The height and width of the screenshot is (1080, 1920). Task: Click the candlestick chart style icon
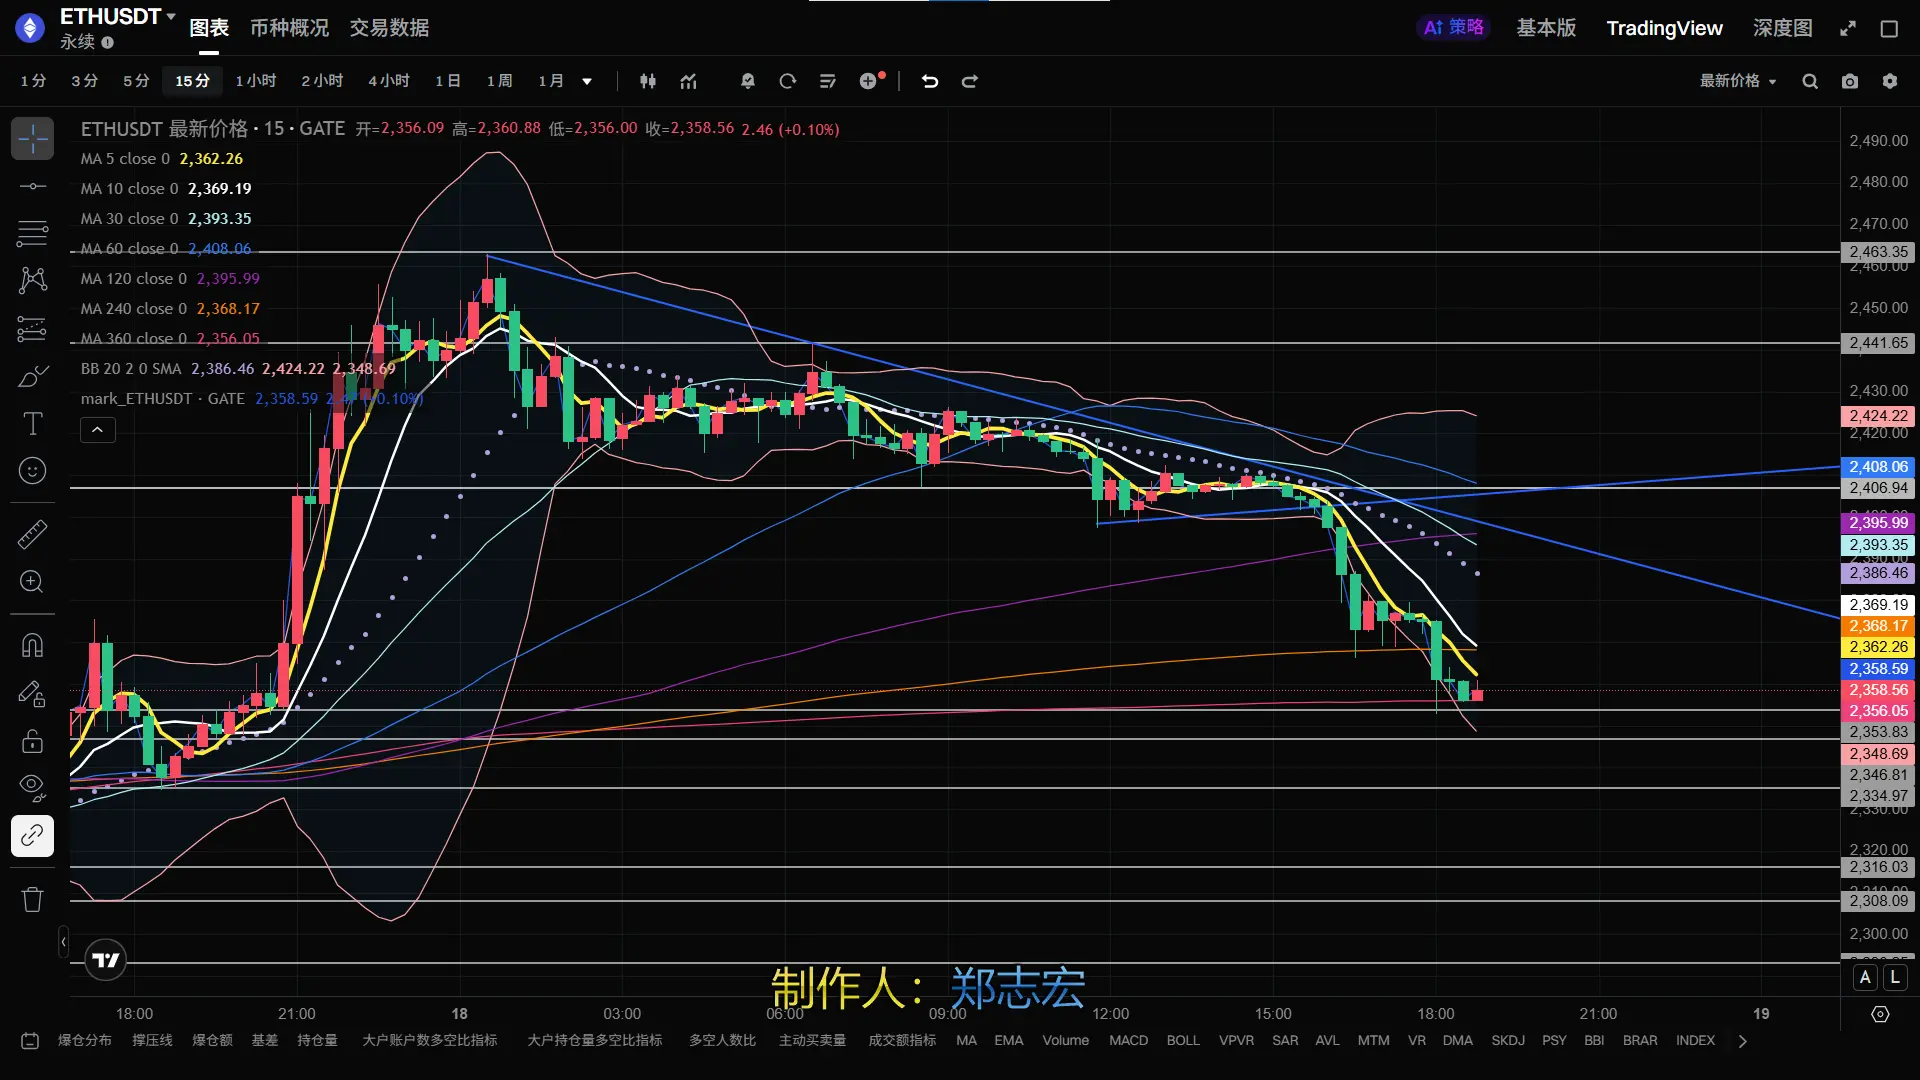point(648,81)
